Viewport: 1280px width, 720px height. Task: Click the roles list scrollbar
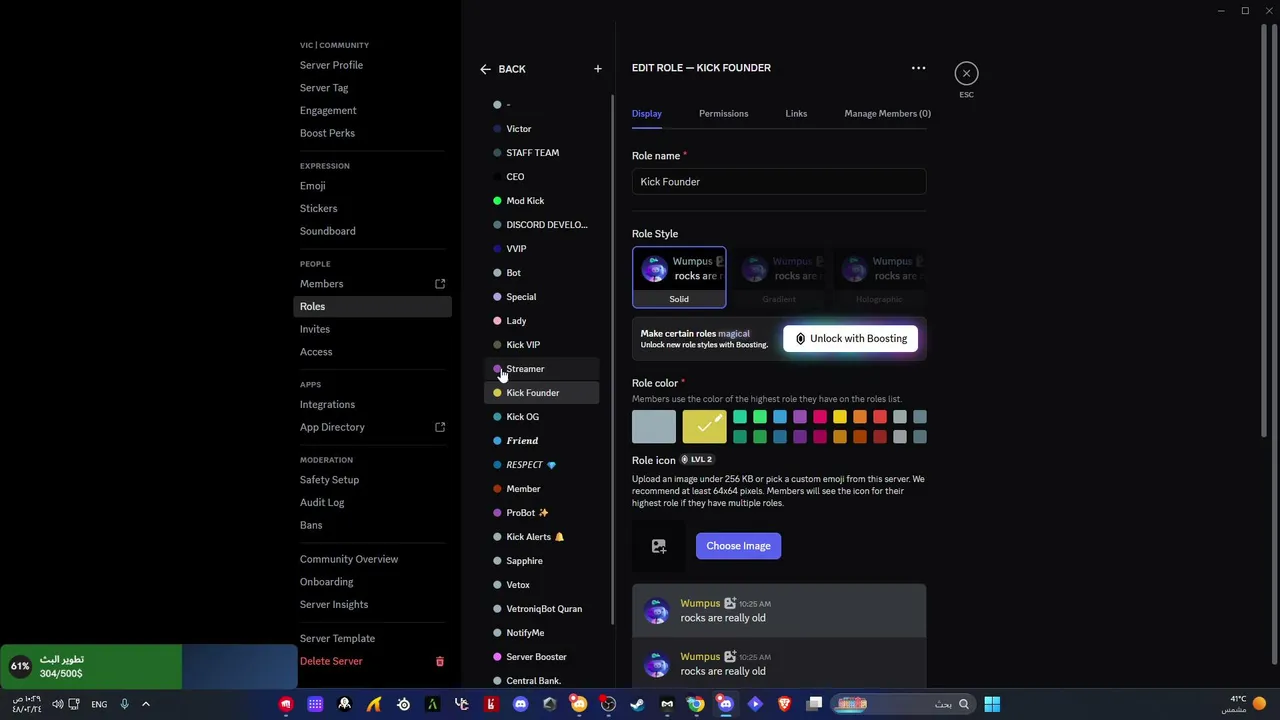612,360
